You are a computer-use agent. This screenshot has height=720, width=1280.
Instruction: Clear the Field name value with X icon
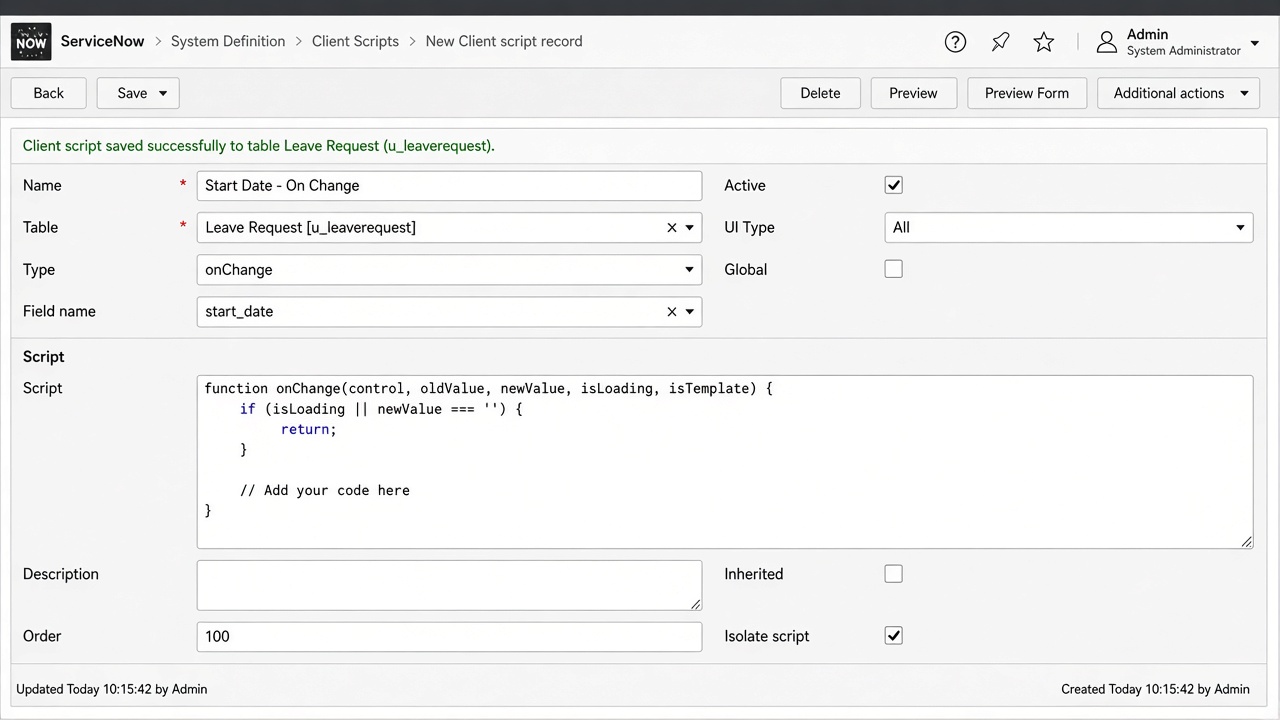672,312
